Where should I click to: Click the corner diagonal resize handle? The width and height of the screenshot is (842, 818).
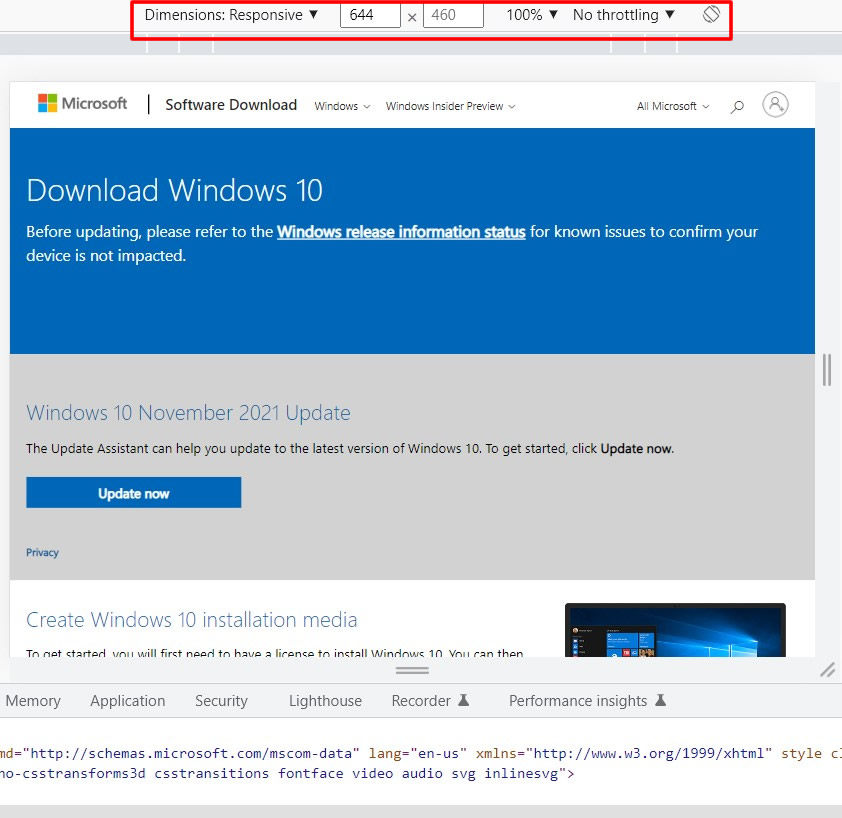tap(828, 670)
